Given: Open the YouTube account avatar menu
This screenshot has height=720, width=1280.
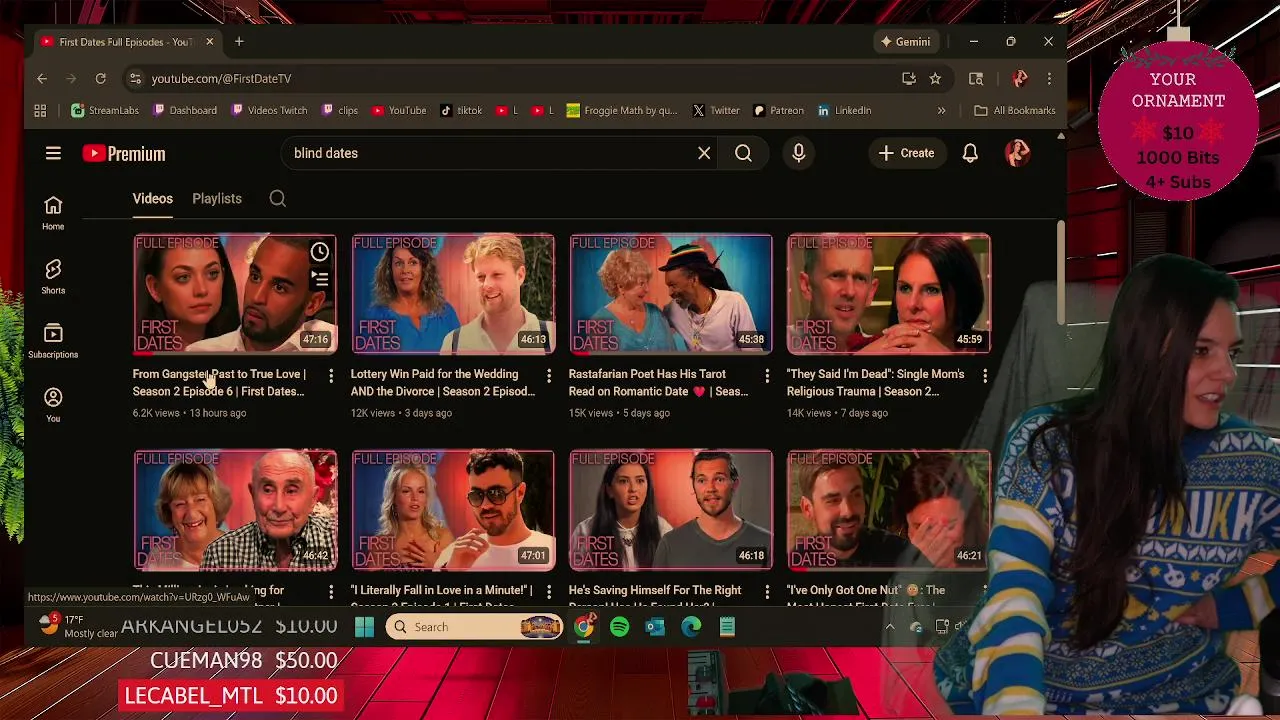Looking at the screenshot, I should 1017,153.
